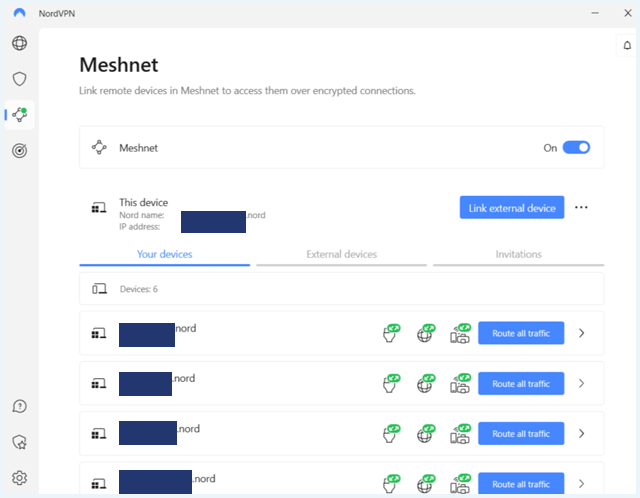
Task: Expand second device row with chevron
Action: [582, 383]
